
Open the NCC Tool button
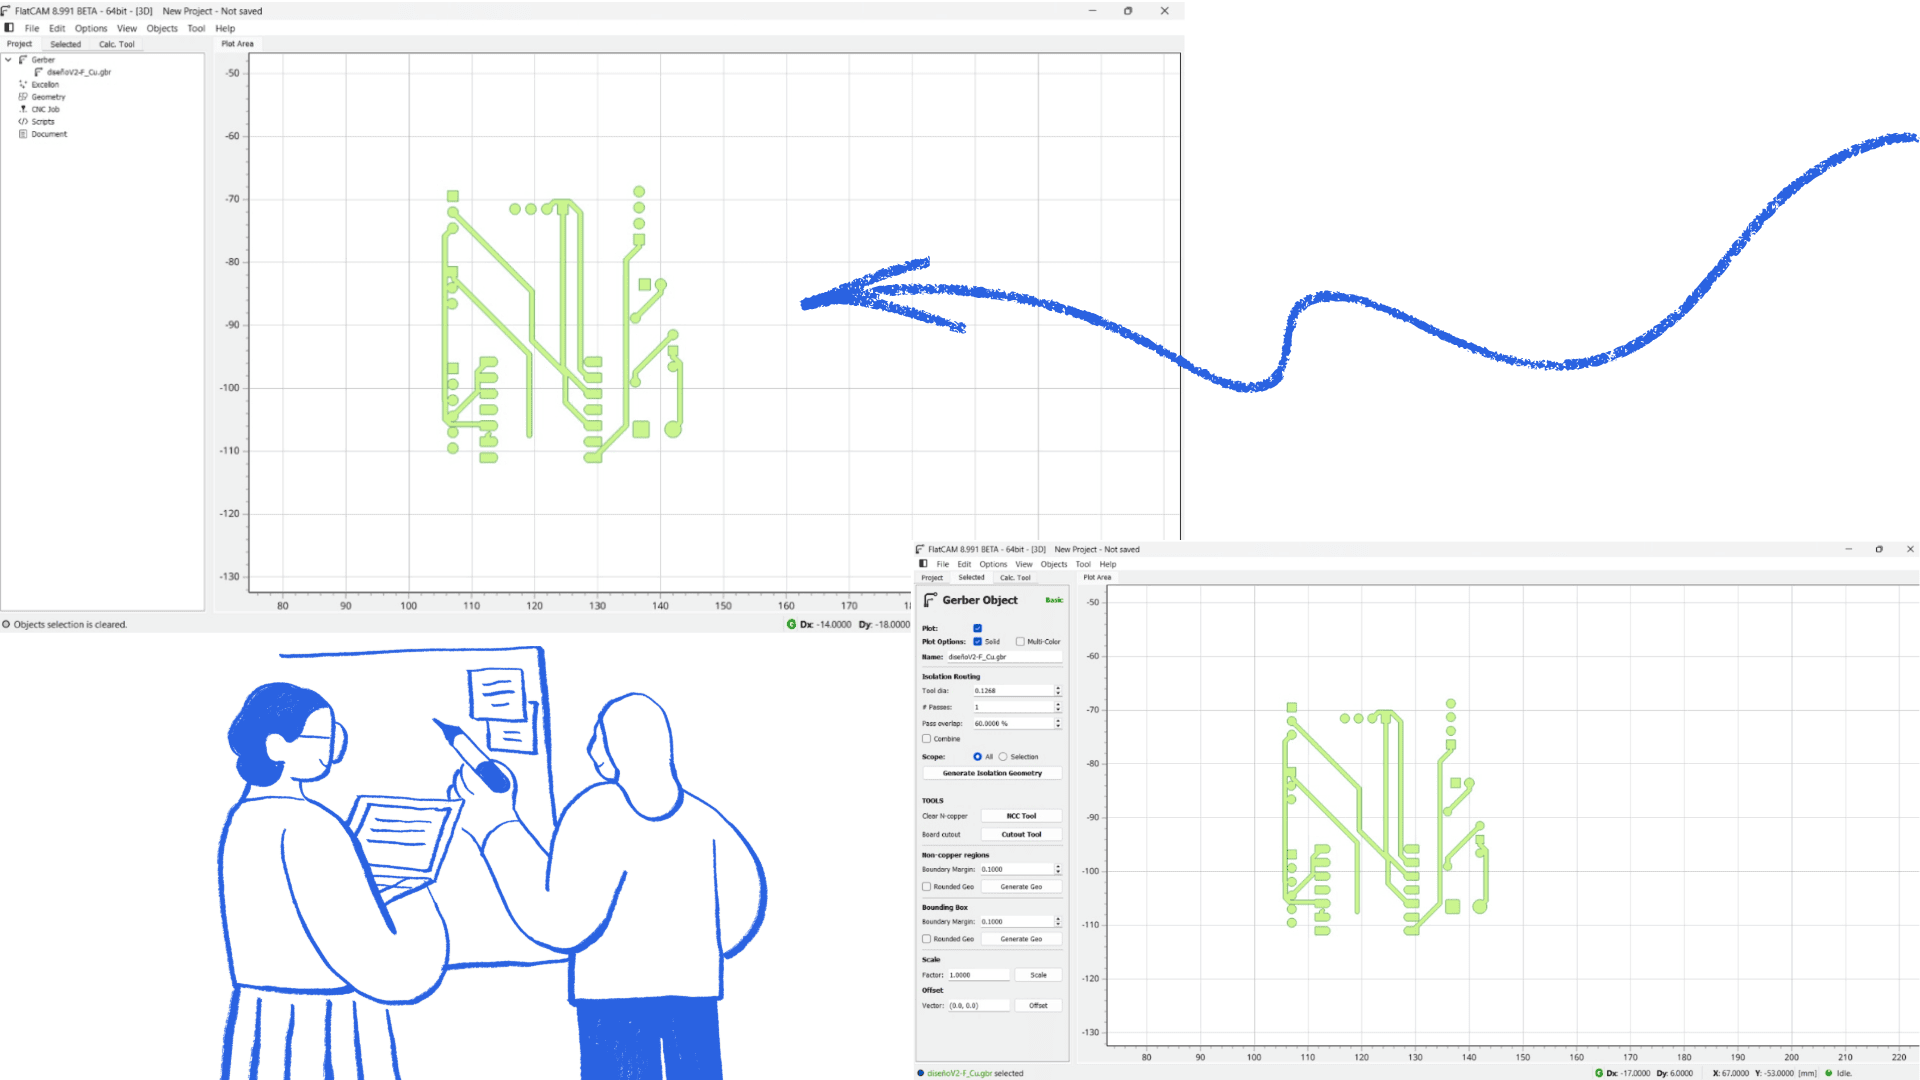[x=1021, y=816]
